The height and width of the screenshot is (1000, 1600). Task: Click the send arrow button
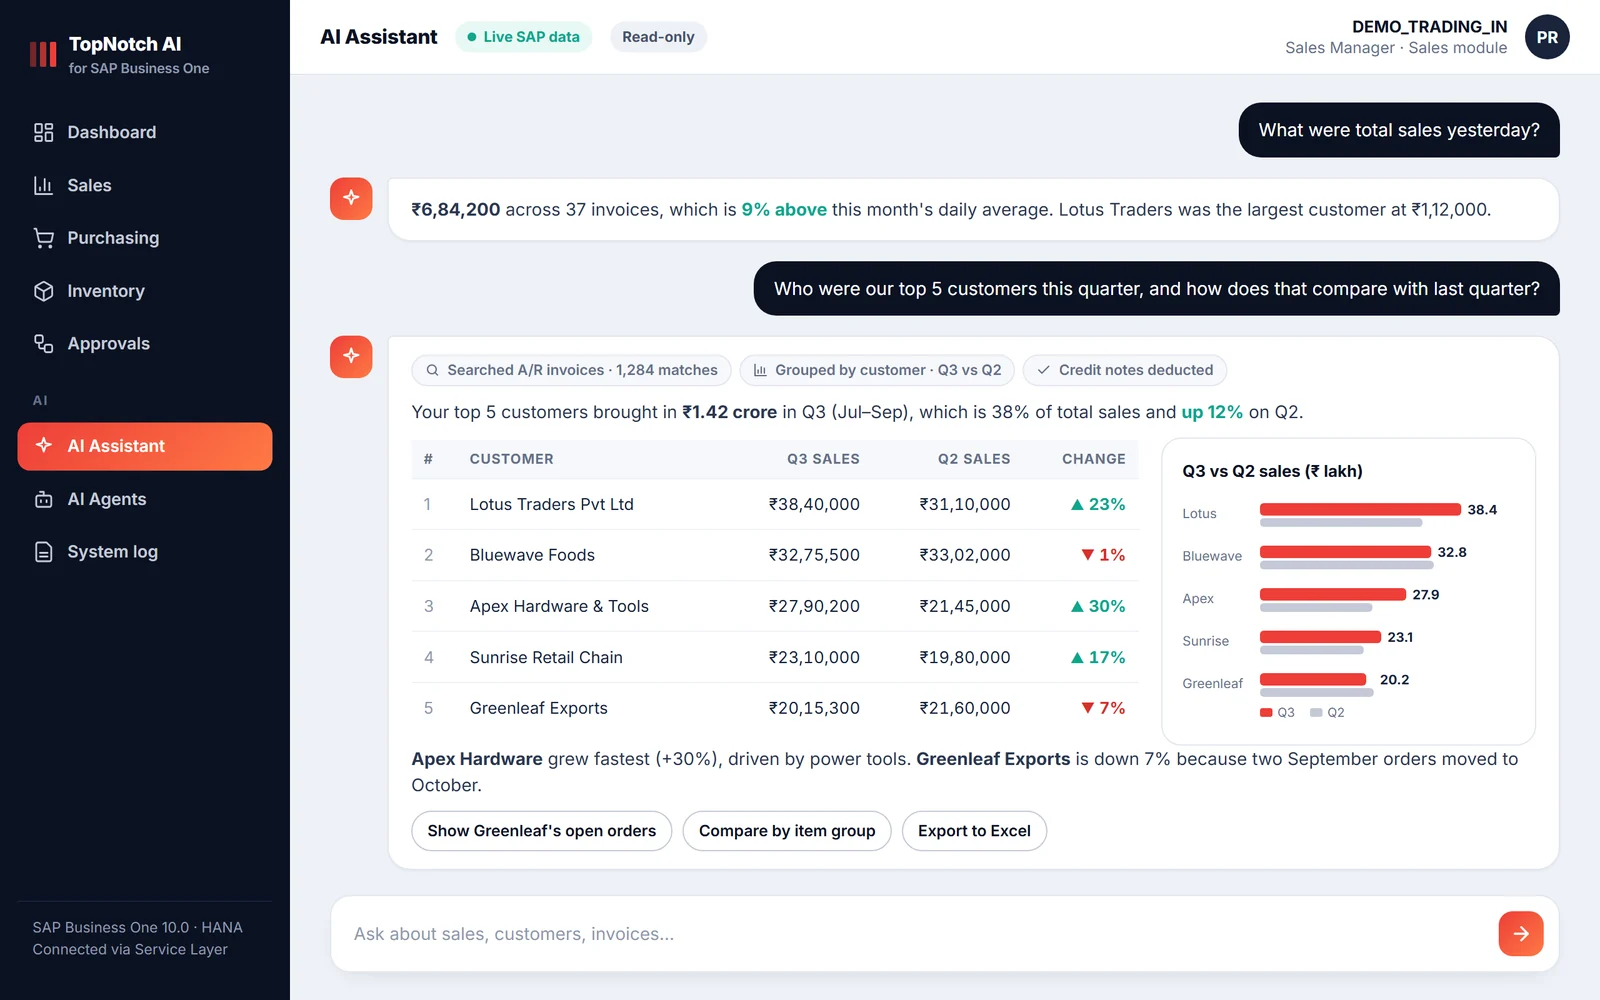pyautogui.click(x=1521, y=934)
